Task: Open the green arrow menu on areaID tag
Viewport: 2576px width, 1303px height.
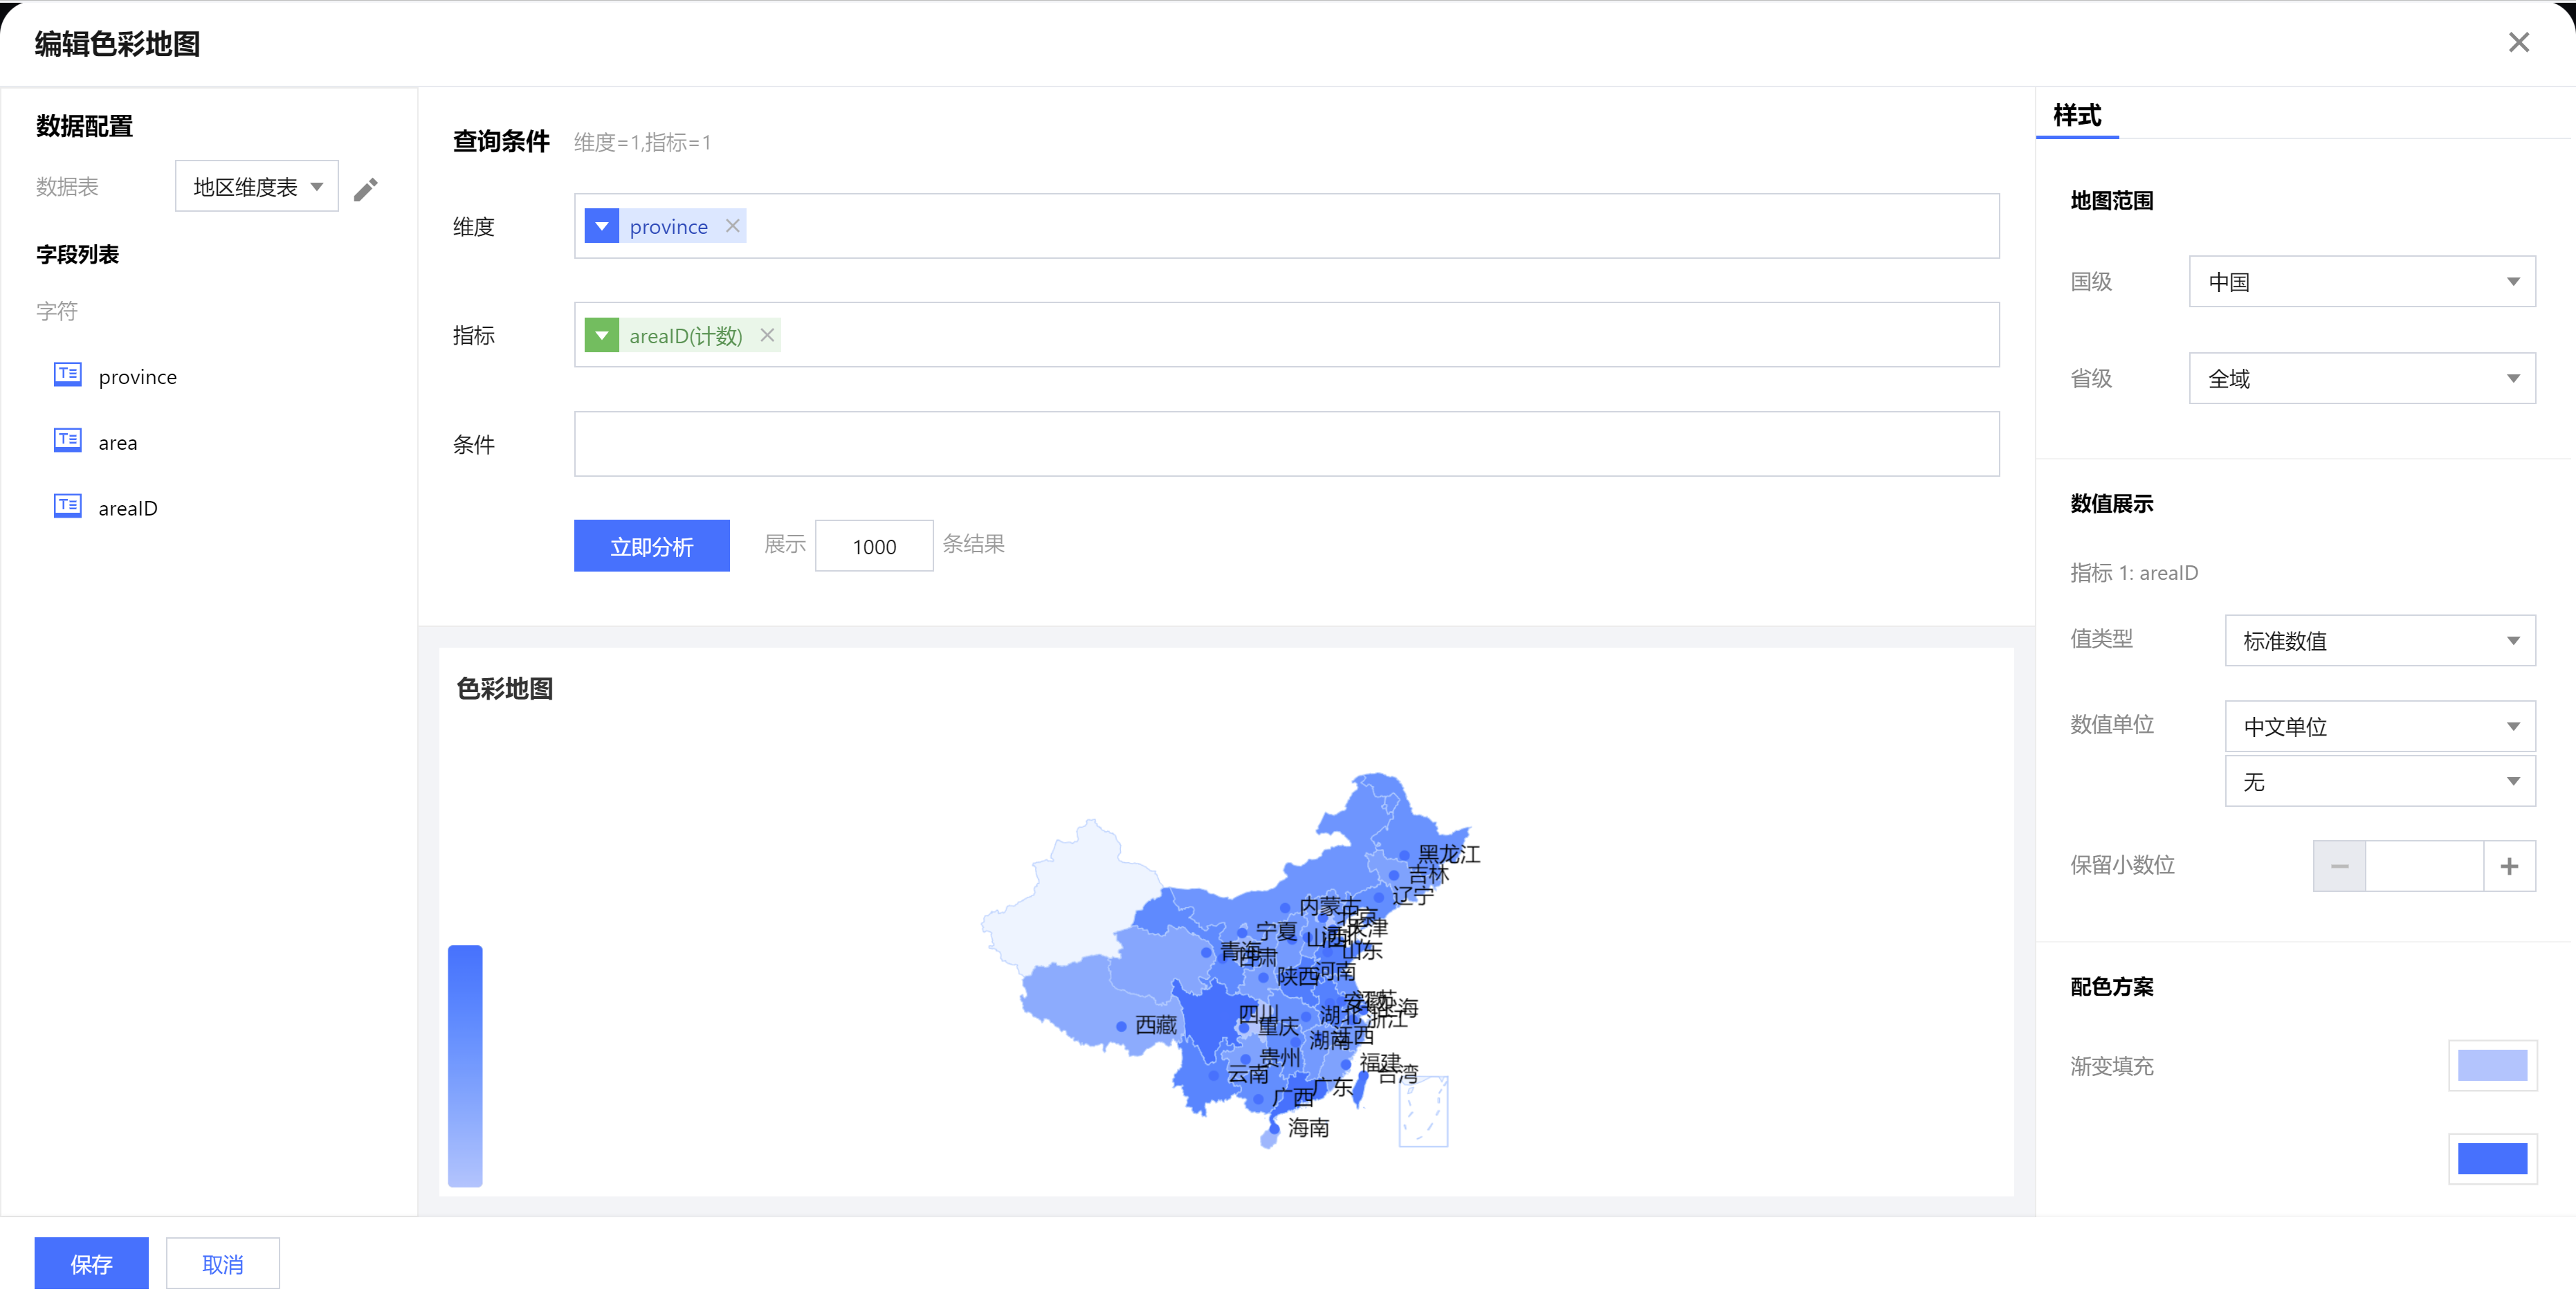Action: click(x=601, y=335)
